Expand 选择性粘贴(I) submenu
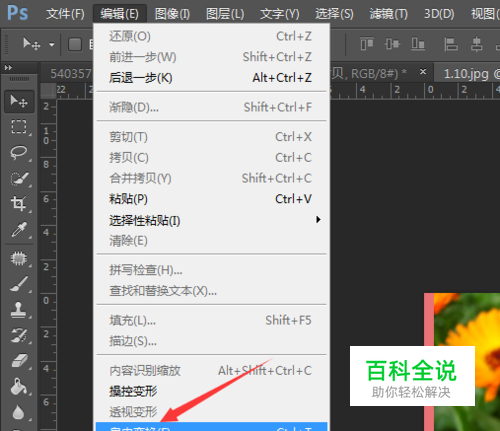The image size is (500, 431). tap(211, 220)
